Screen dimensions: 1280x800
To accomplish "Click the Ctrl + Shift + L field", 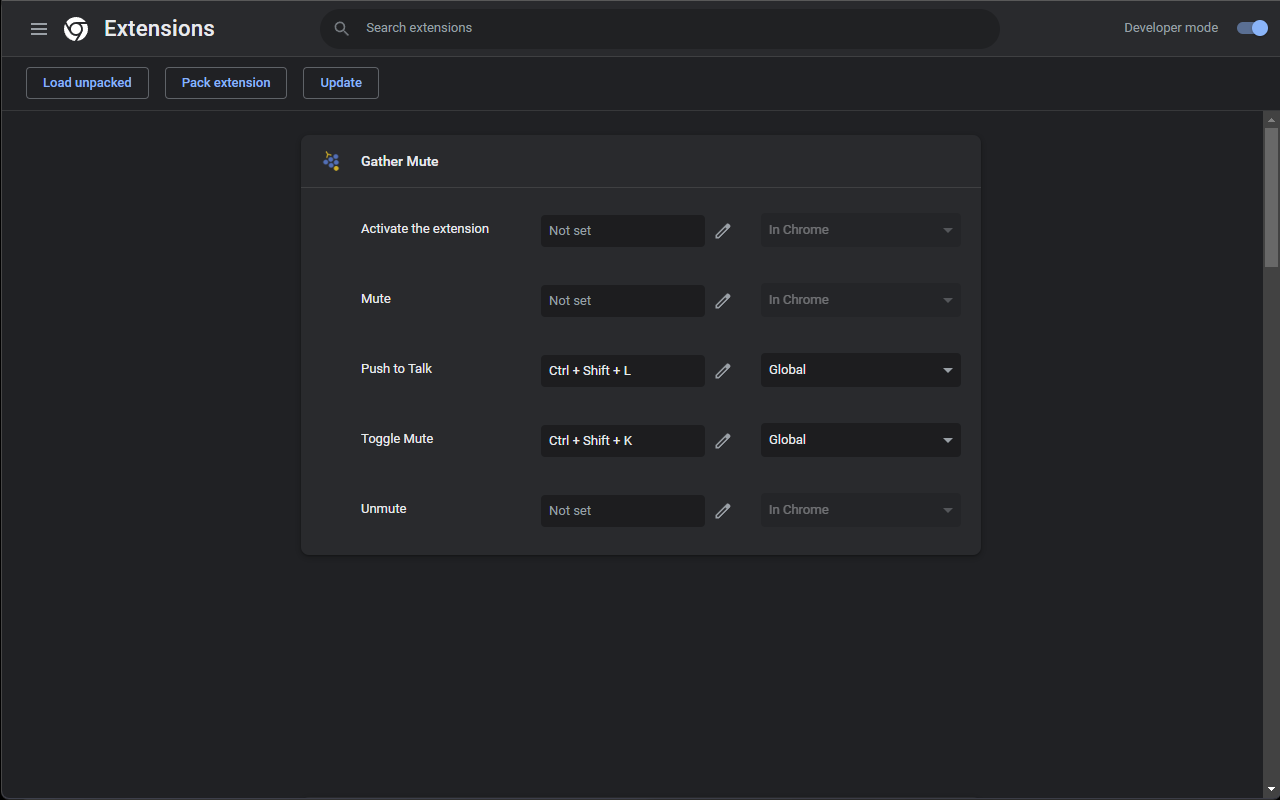I will pyautogui.click(x=623, y=371).
